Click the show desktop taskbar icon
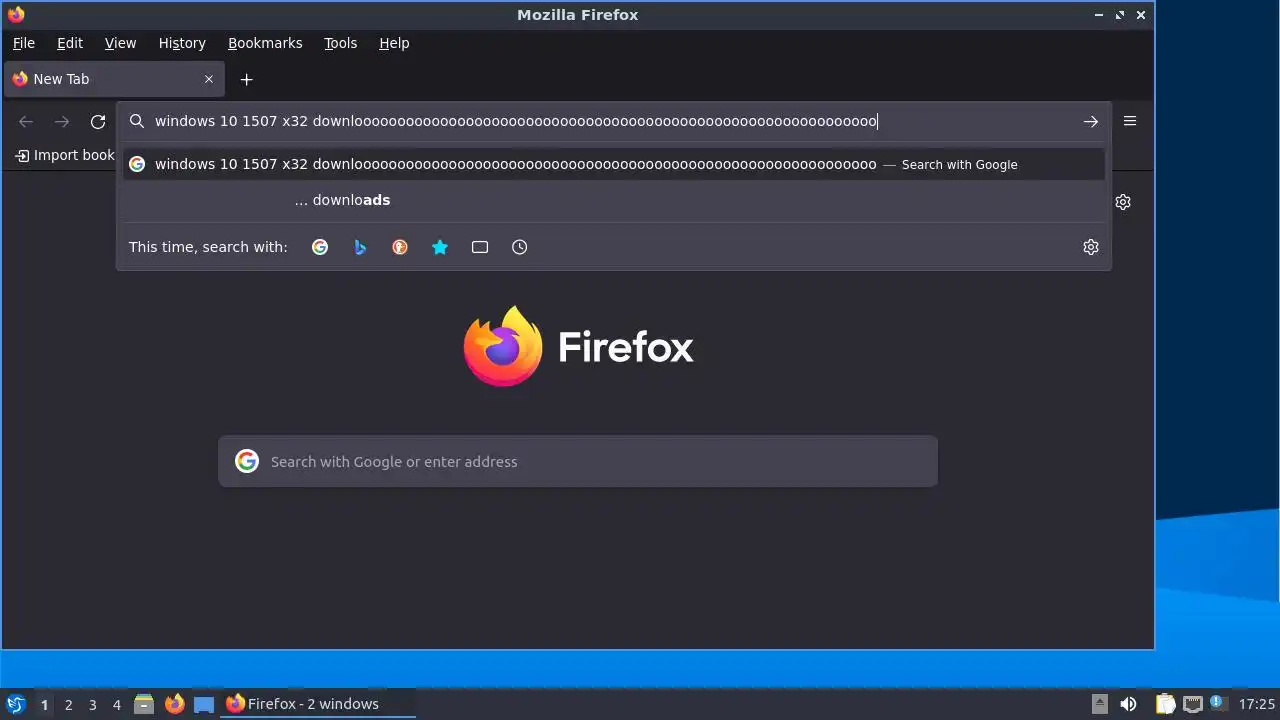 [204, 704]
